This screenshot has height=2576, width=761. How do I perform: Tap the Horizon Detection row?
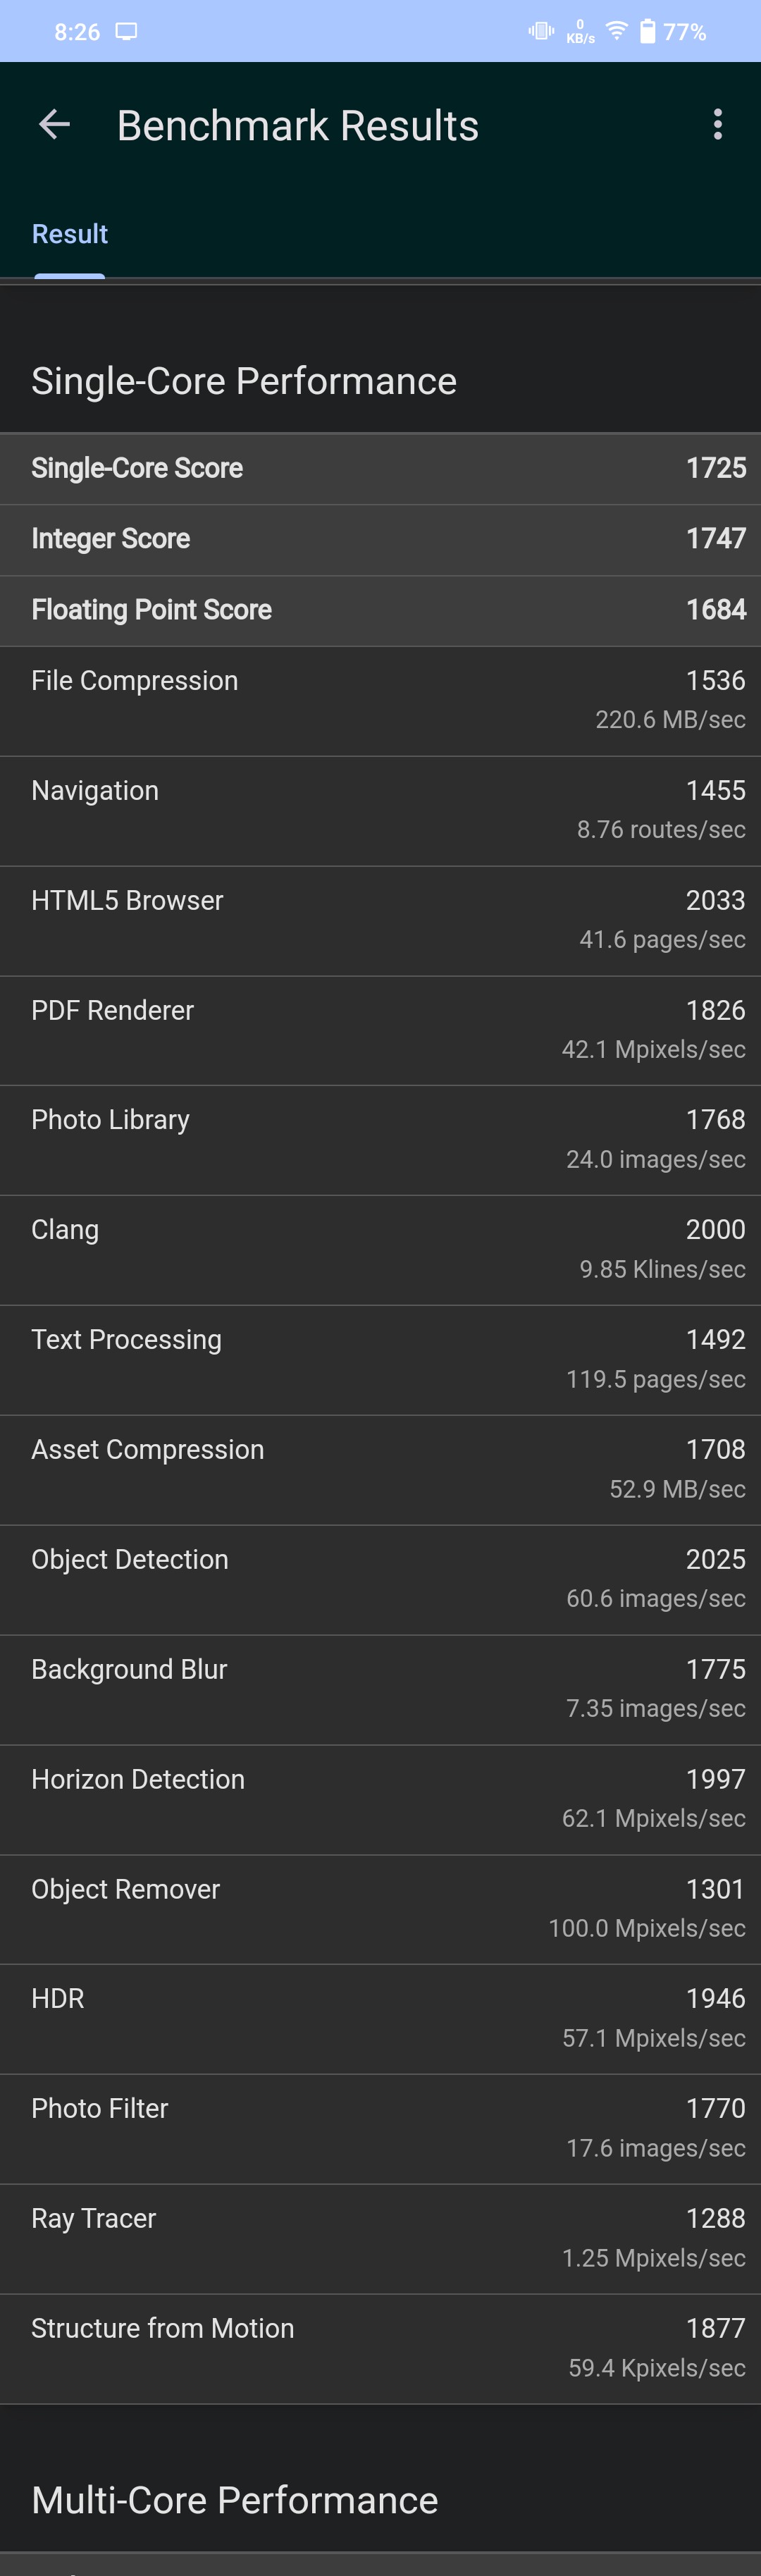click(380, 1799)
